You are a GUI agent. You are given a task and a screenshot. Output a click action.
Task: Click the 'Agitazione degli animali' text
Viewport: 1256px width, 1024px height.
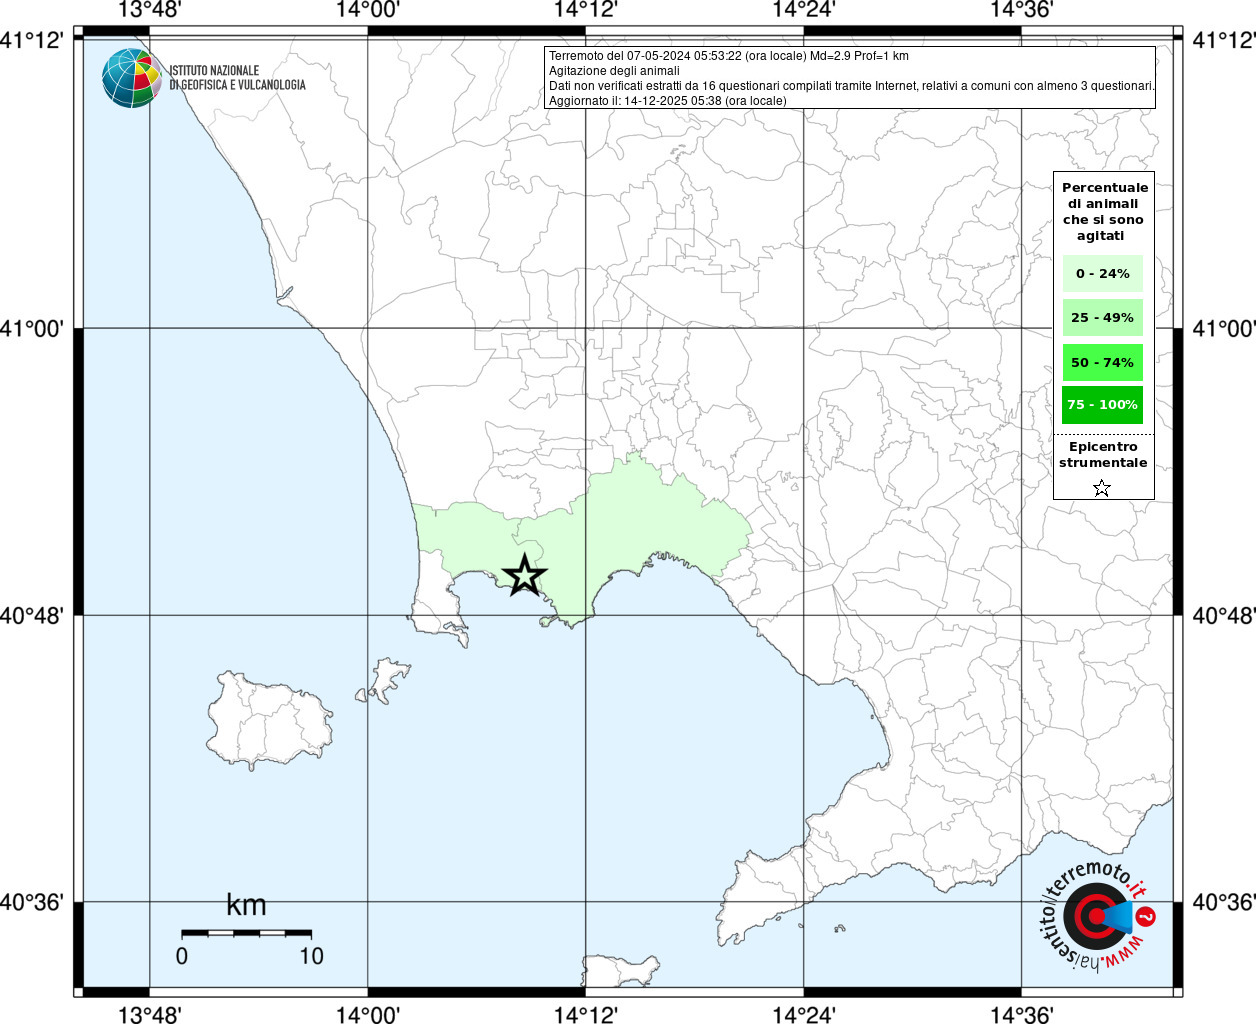point(614,71)
